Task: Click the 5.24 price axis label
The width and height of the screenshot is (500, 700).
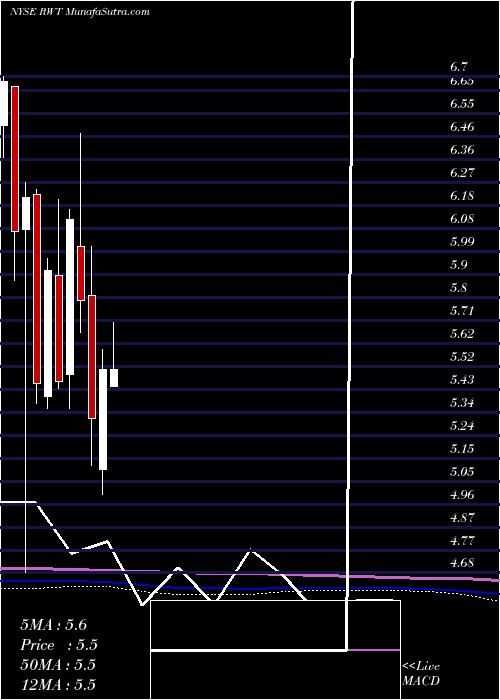Action: pos(461,426)
